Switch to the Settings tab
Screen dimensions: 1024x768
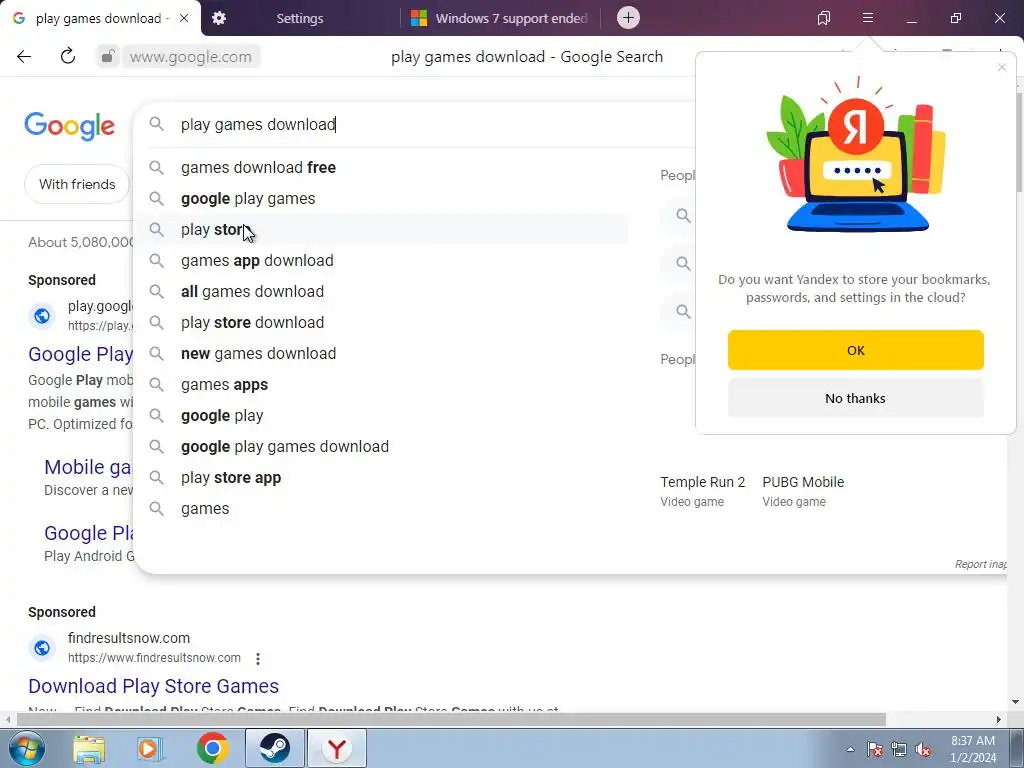300,18
